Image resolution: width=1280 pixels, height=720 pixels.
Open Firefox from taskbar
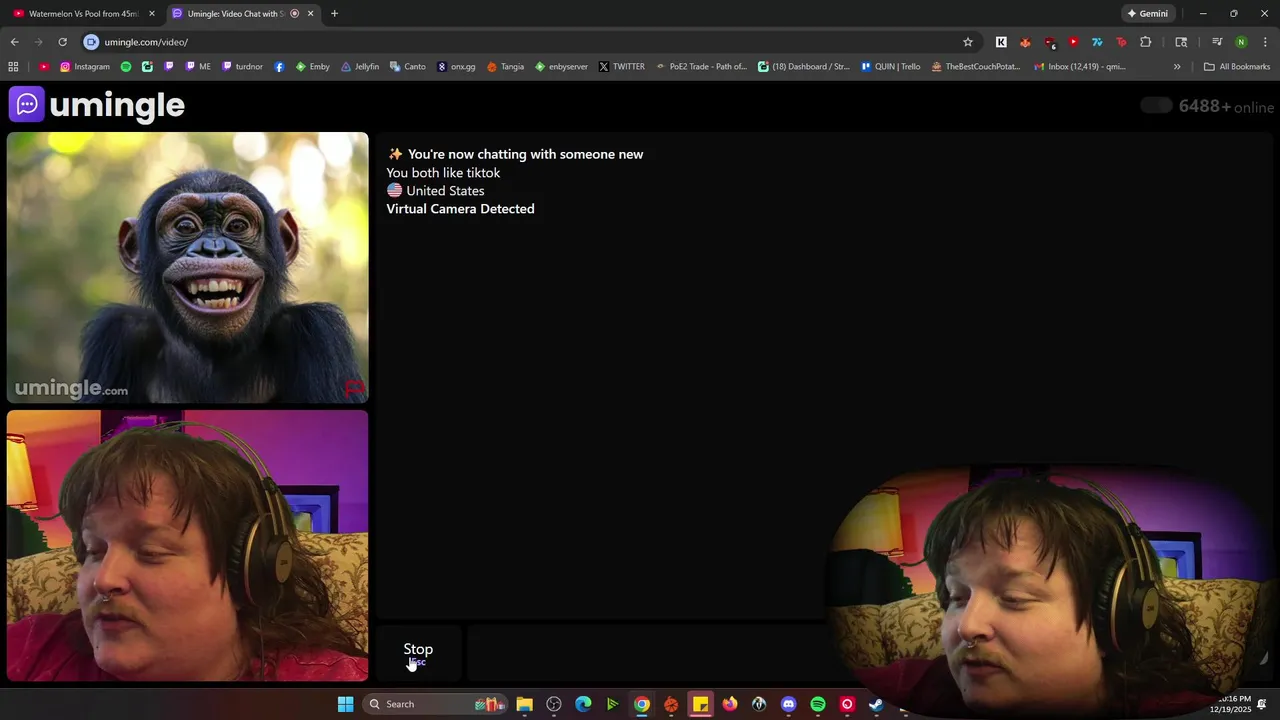[x=730, y=704]
